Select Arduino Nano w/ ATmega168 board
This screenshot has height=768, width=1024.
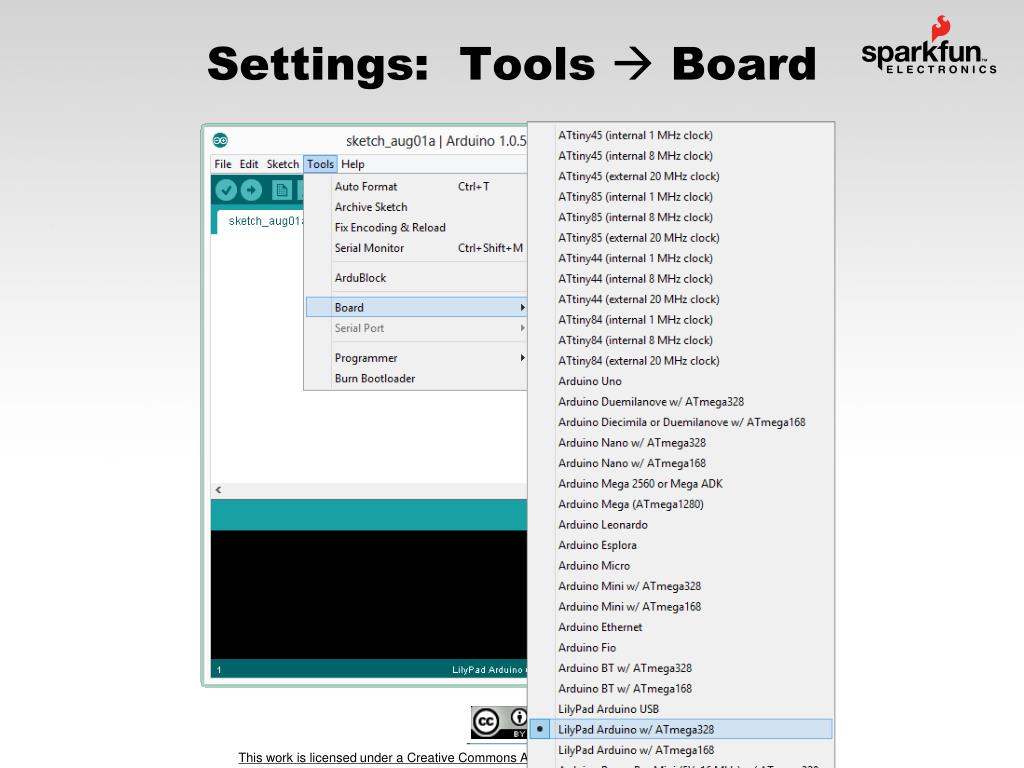(681, 463)
